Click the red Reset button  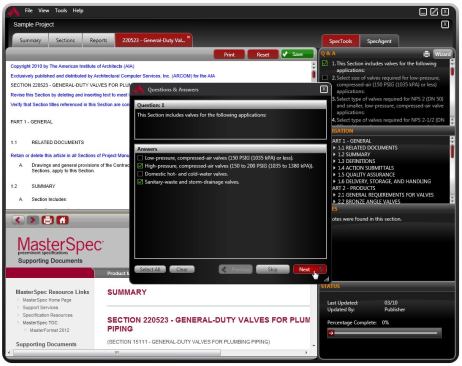point(263,54)
